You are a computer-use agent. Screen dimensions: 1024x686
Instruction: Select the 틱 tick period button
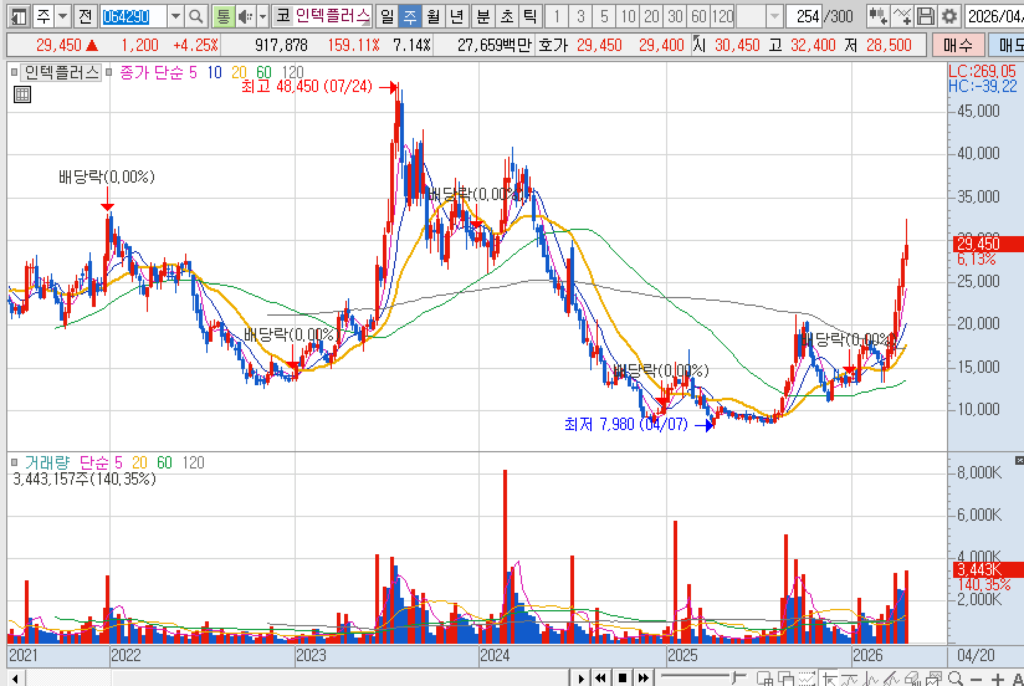530,16
